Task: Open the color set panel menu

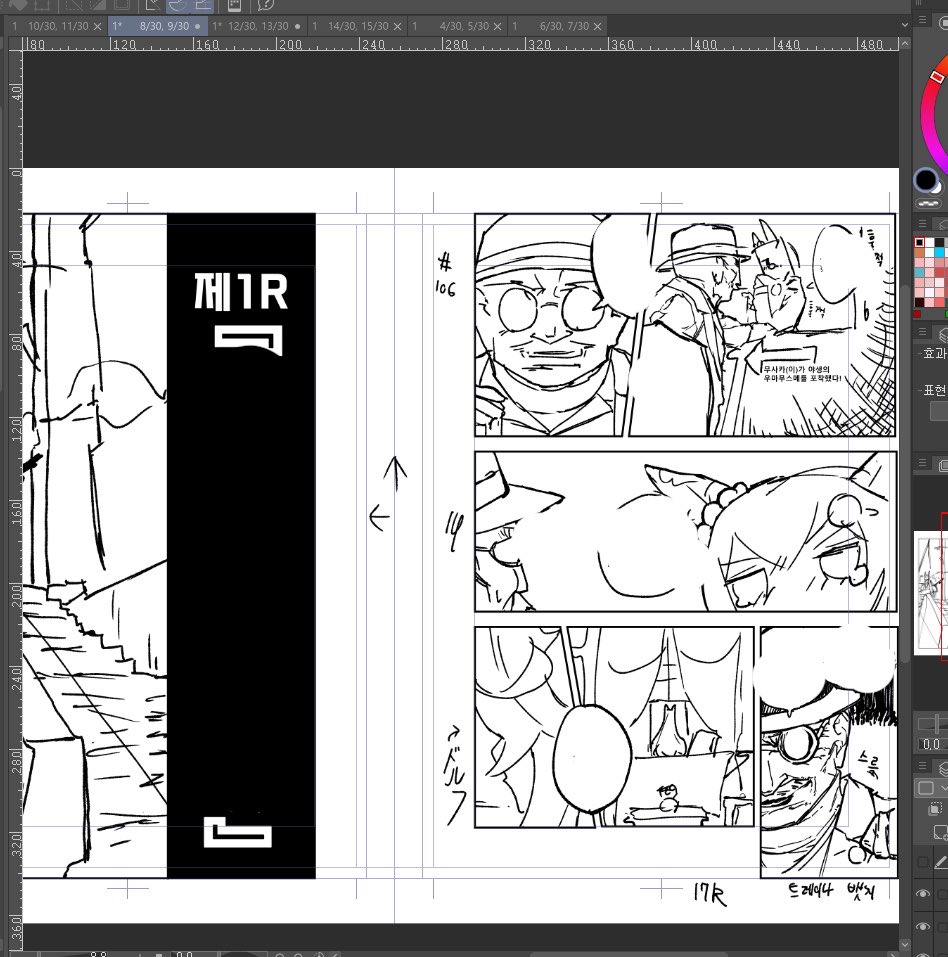Action: coord(922,223)
